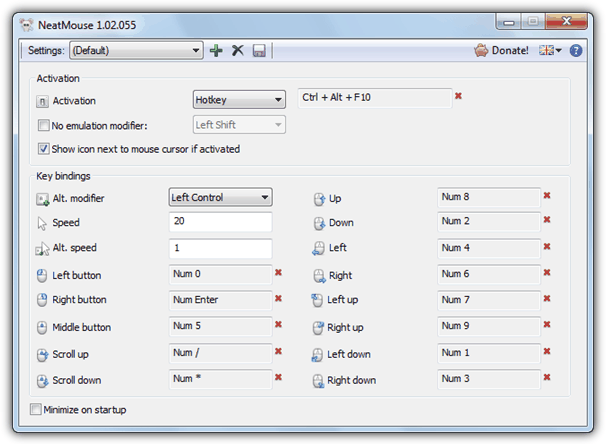Click the Speed input field

tap(220, 222)
